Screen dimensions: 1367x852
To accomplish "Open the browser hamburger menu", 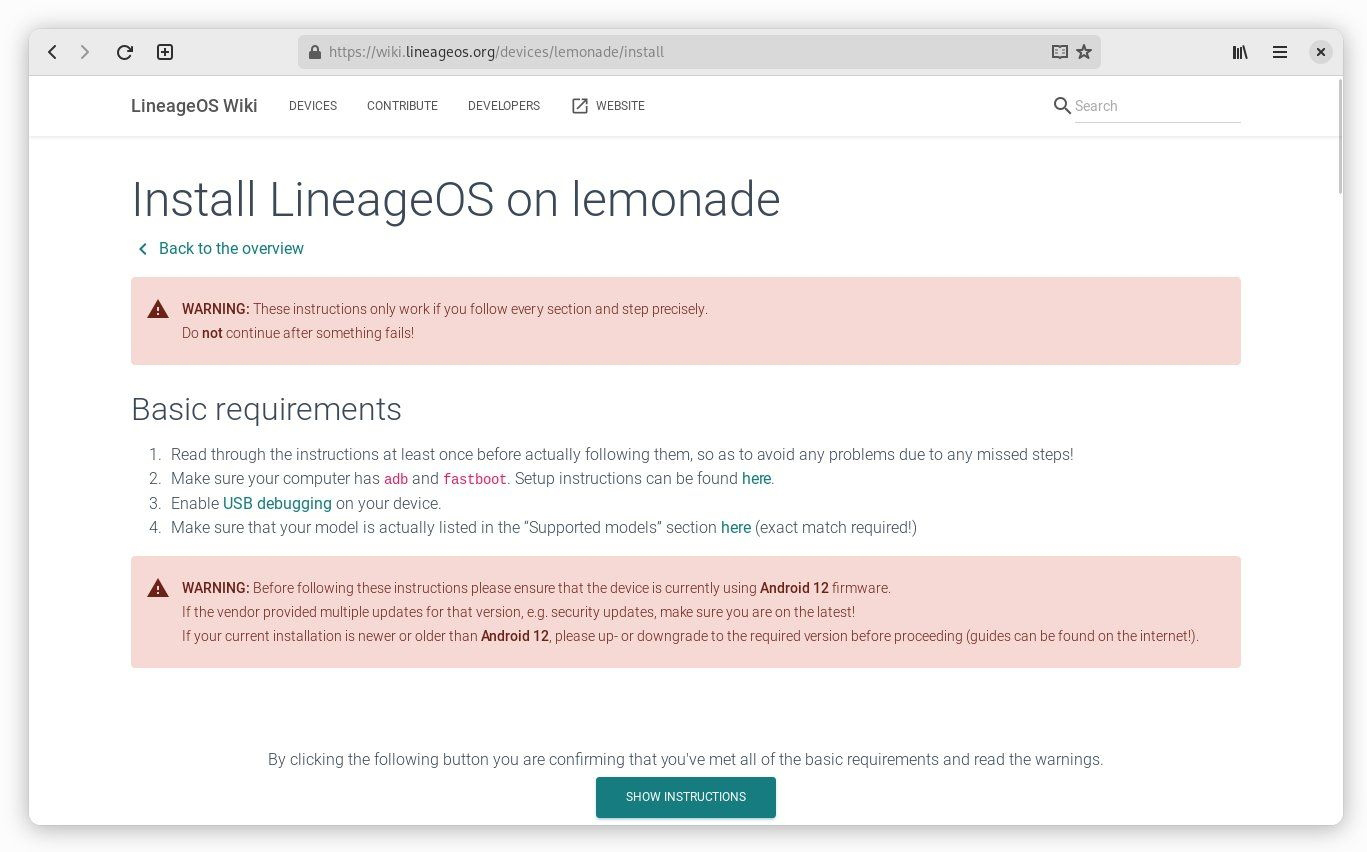I will 1280,52.
